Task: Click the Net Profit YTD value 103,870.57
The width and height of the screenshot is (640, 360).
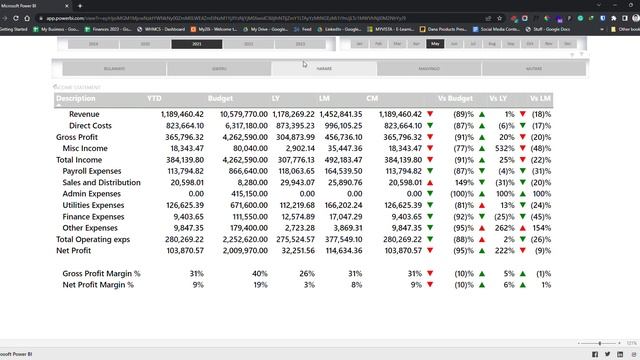Action: pos(185,251)
